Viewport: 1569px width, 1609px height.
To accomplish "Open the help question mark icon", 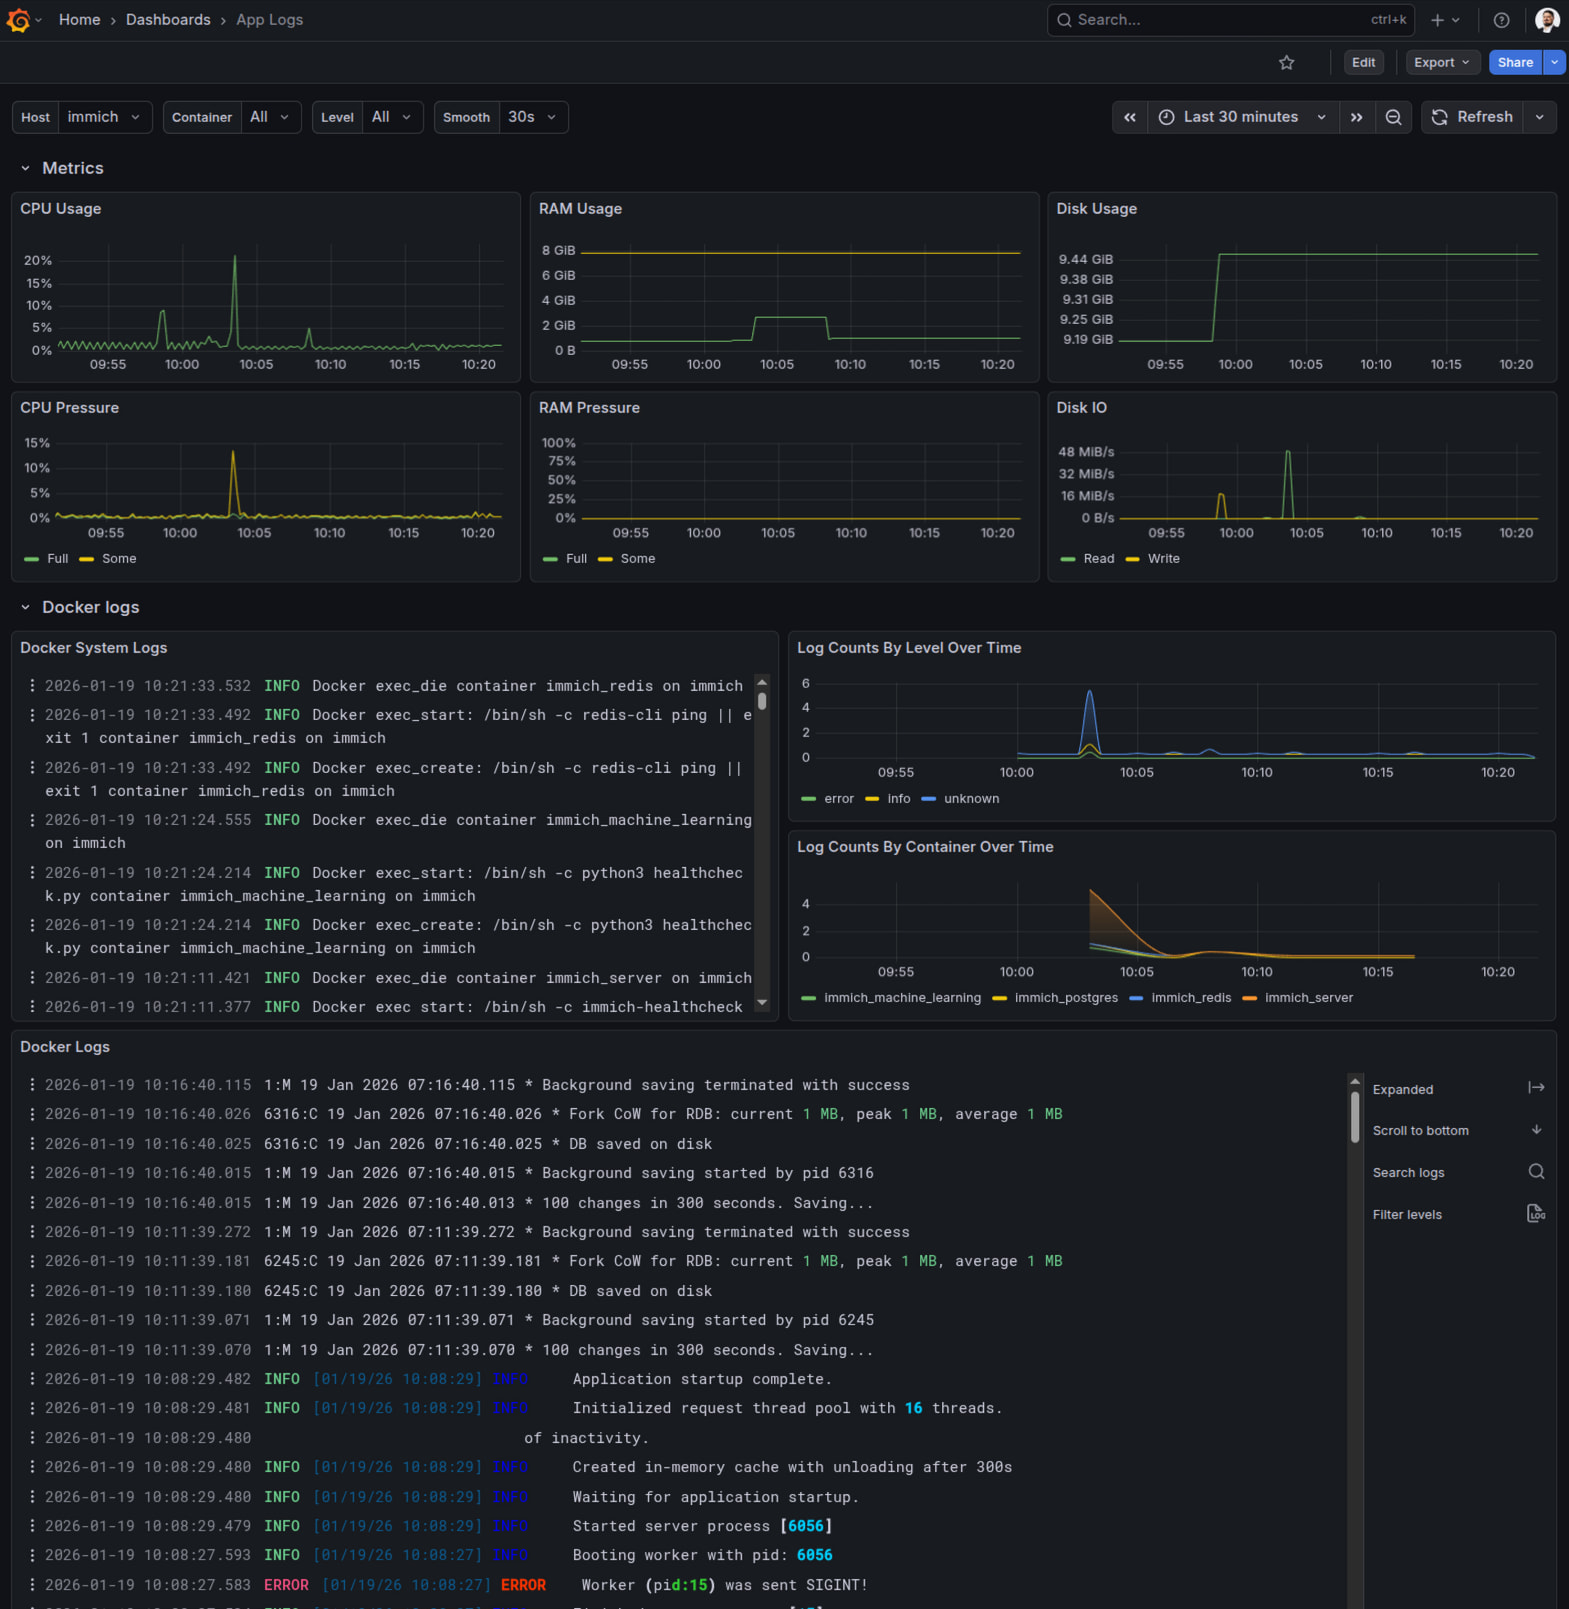I will [x=1501, y=20].
